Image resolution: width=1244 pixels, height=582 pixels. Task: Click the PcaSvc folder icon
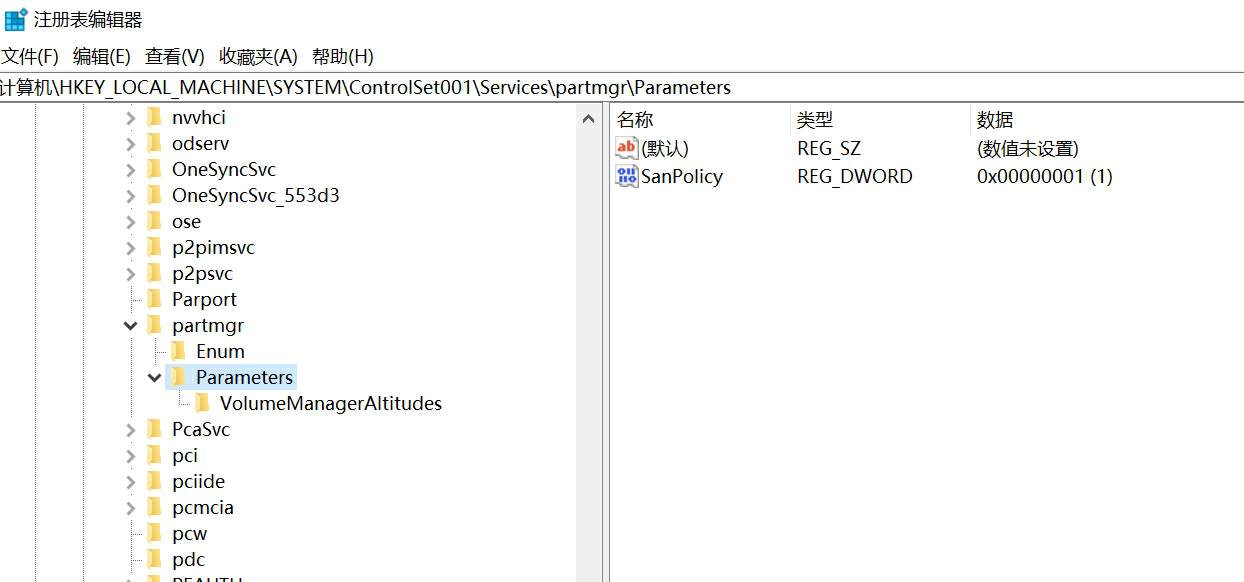coord(154,429)
